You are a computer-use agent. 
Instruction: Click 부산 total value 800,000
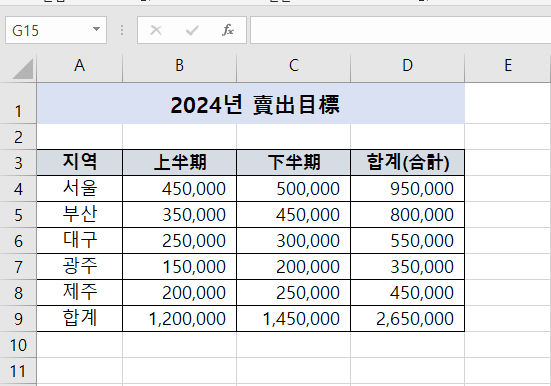408,214
